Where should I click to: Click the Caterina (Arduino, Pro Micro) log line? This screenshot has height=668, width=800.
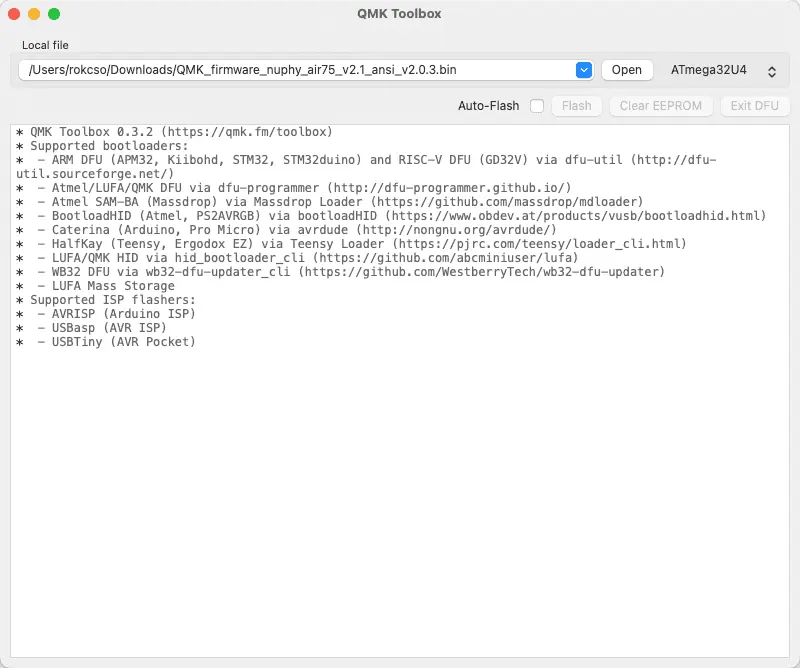tap(286, 230)
